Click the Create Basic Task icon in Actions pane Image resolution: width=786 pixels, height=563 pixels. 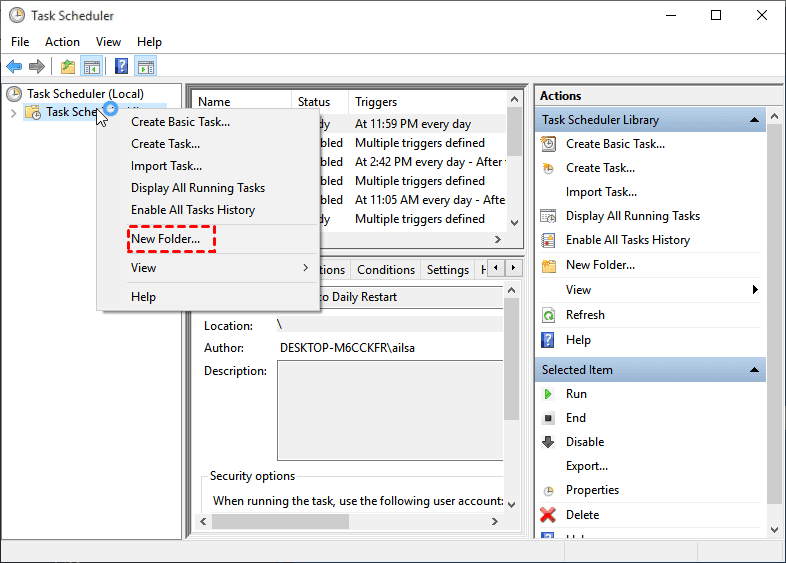[x=548, y=144]
